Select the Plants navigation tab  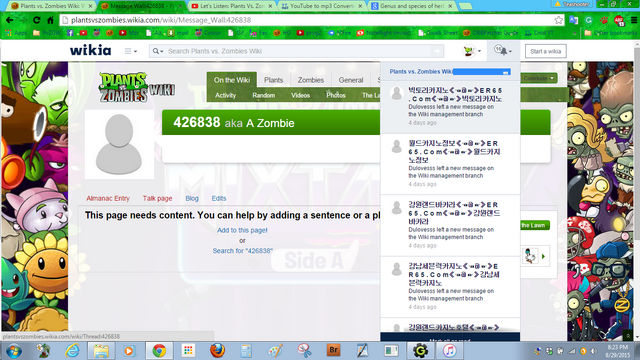click(273, 80)
